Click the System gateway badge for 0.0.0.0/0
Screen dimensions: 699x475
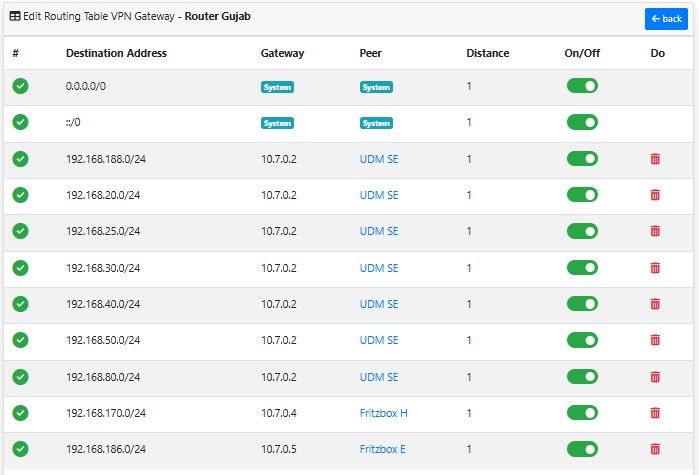coord(277,87)
